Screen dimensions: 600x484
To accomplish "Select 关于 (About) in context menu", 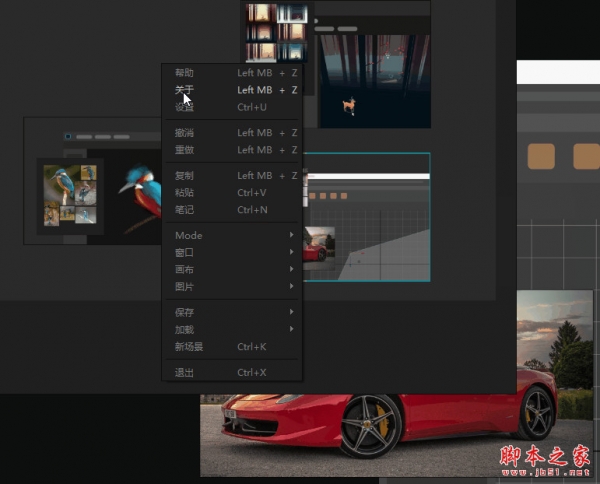I will [x=185, y=90].
